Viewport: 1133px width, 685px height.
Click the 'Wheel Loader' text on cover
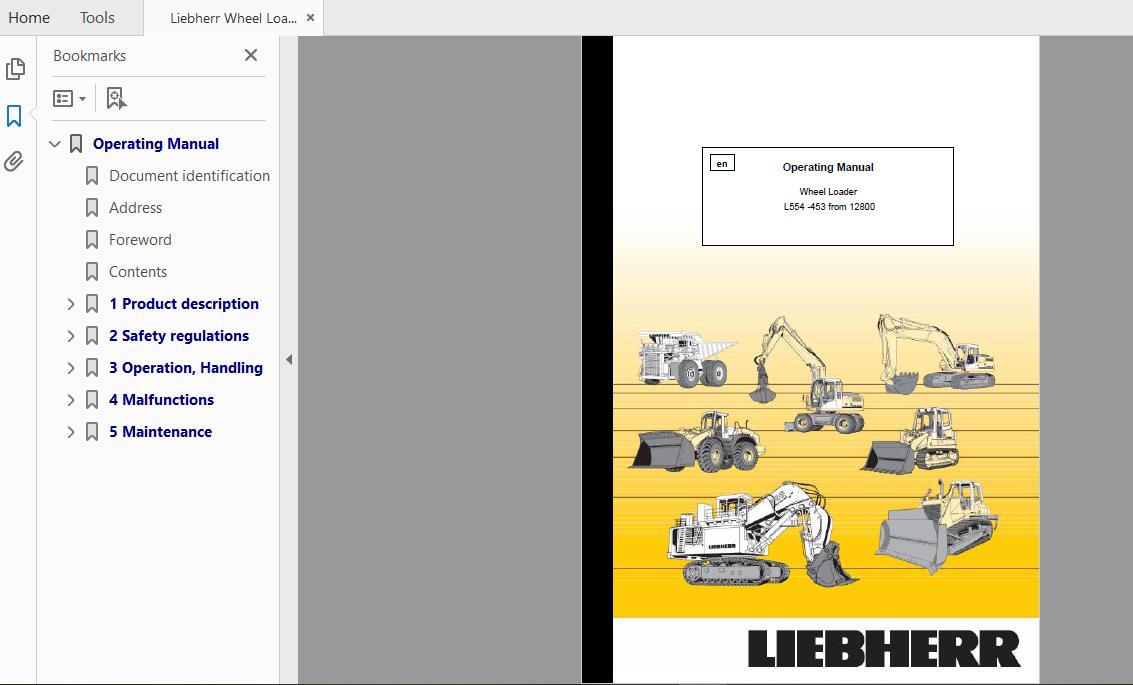828,191
